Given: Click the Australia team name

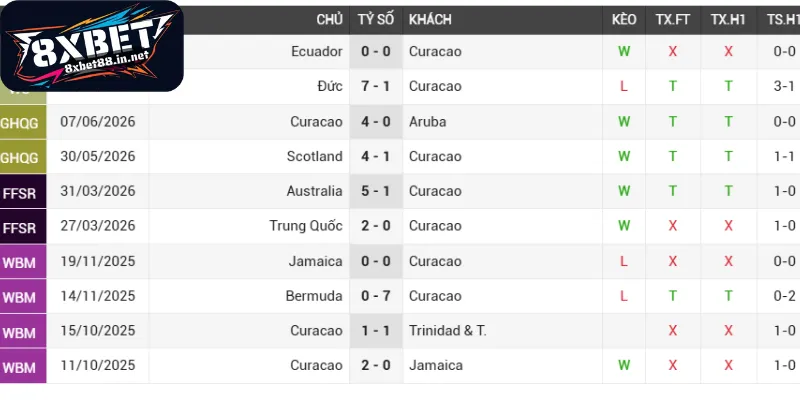Looking at the screenshot, I should click(314, 191).
